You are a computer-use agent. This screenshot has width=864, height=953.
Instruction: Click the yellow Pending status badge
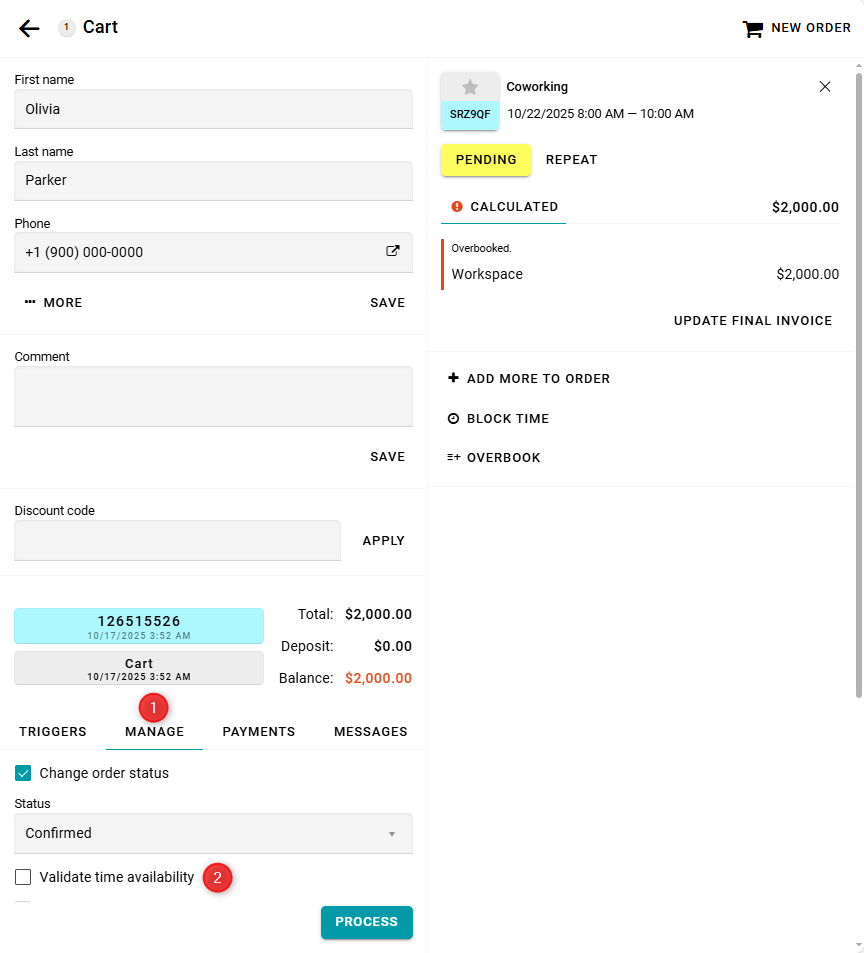486,160
